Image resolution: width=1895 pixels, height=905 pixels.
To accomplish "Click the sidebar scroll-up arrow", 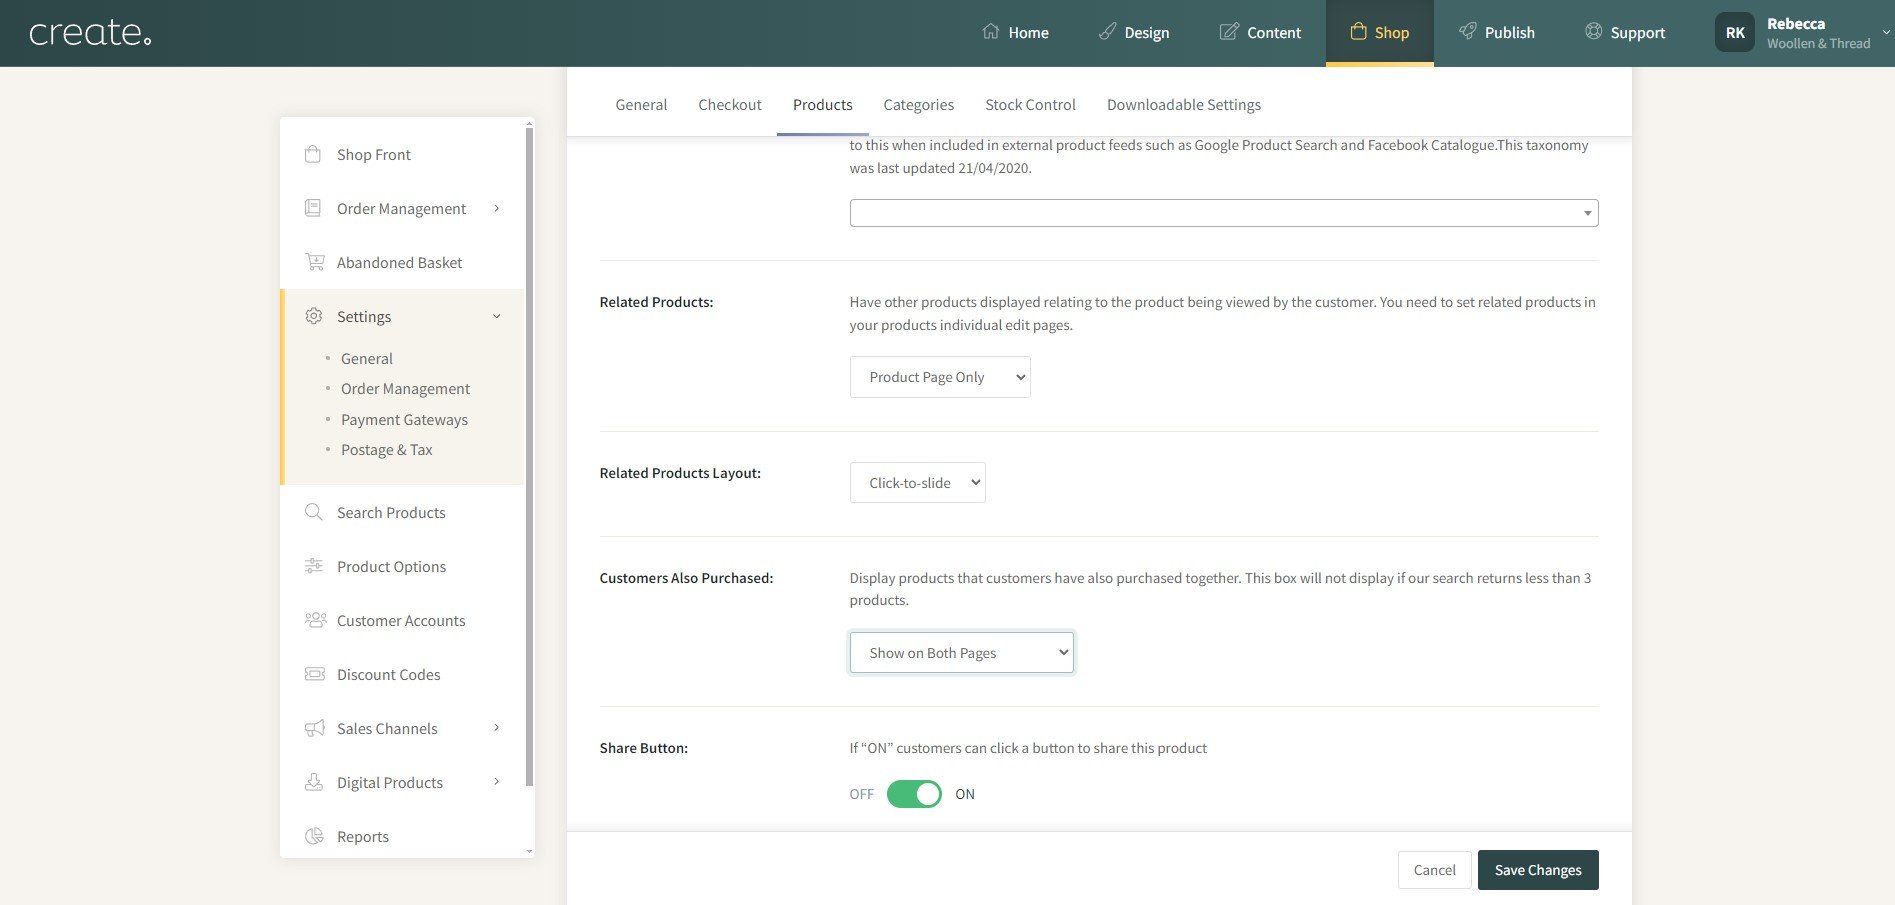I will 529,122.
